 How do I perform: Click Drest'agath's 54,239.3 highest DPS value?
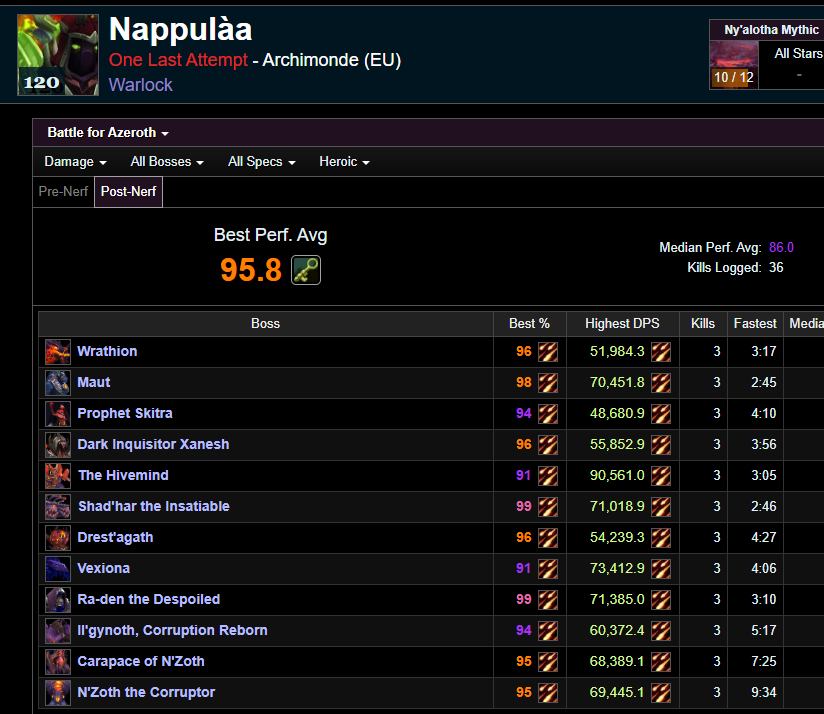pos(617,537)
